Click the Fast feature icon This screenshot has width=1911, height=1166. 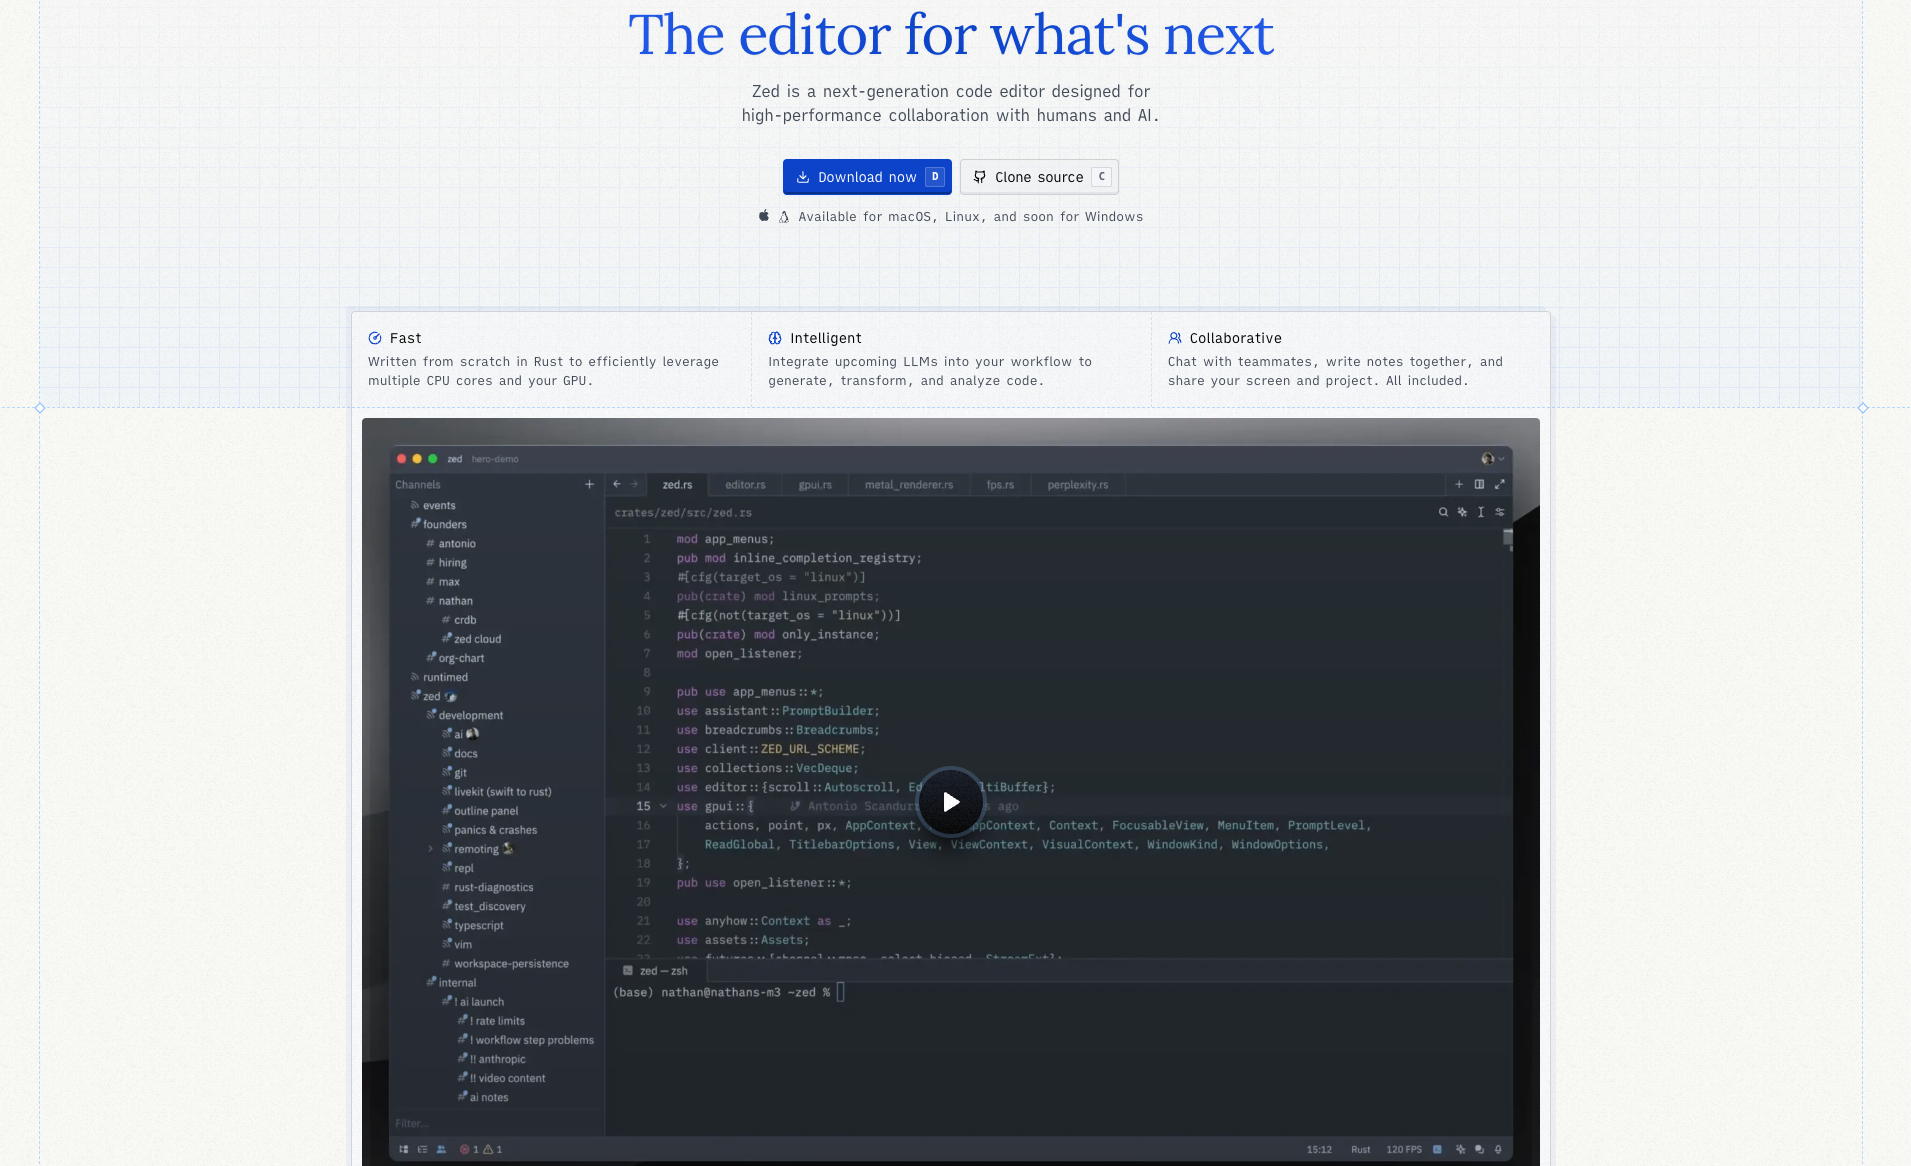click(x=375, y=338)
